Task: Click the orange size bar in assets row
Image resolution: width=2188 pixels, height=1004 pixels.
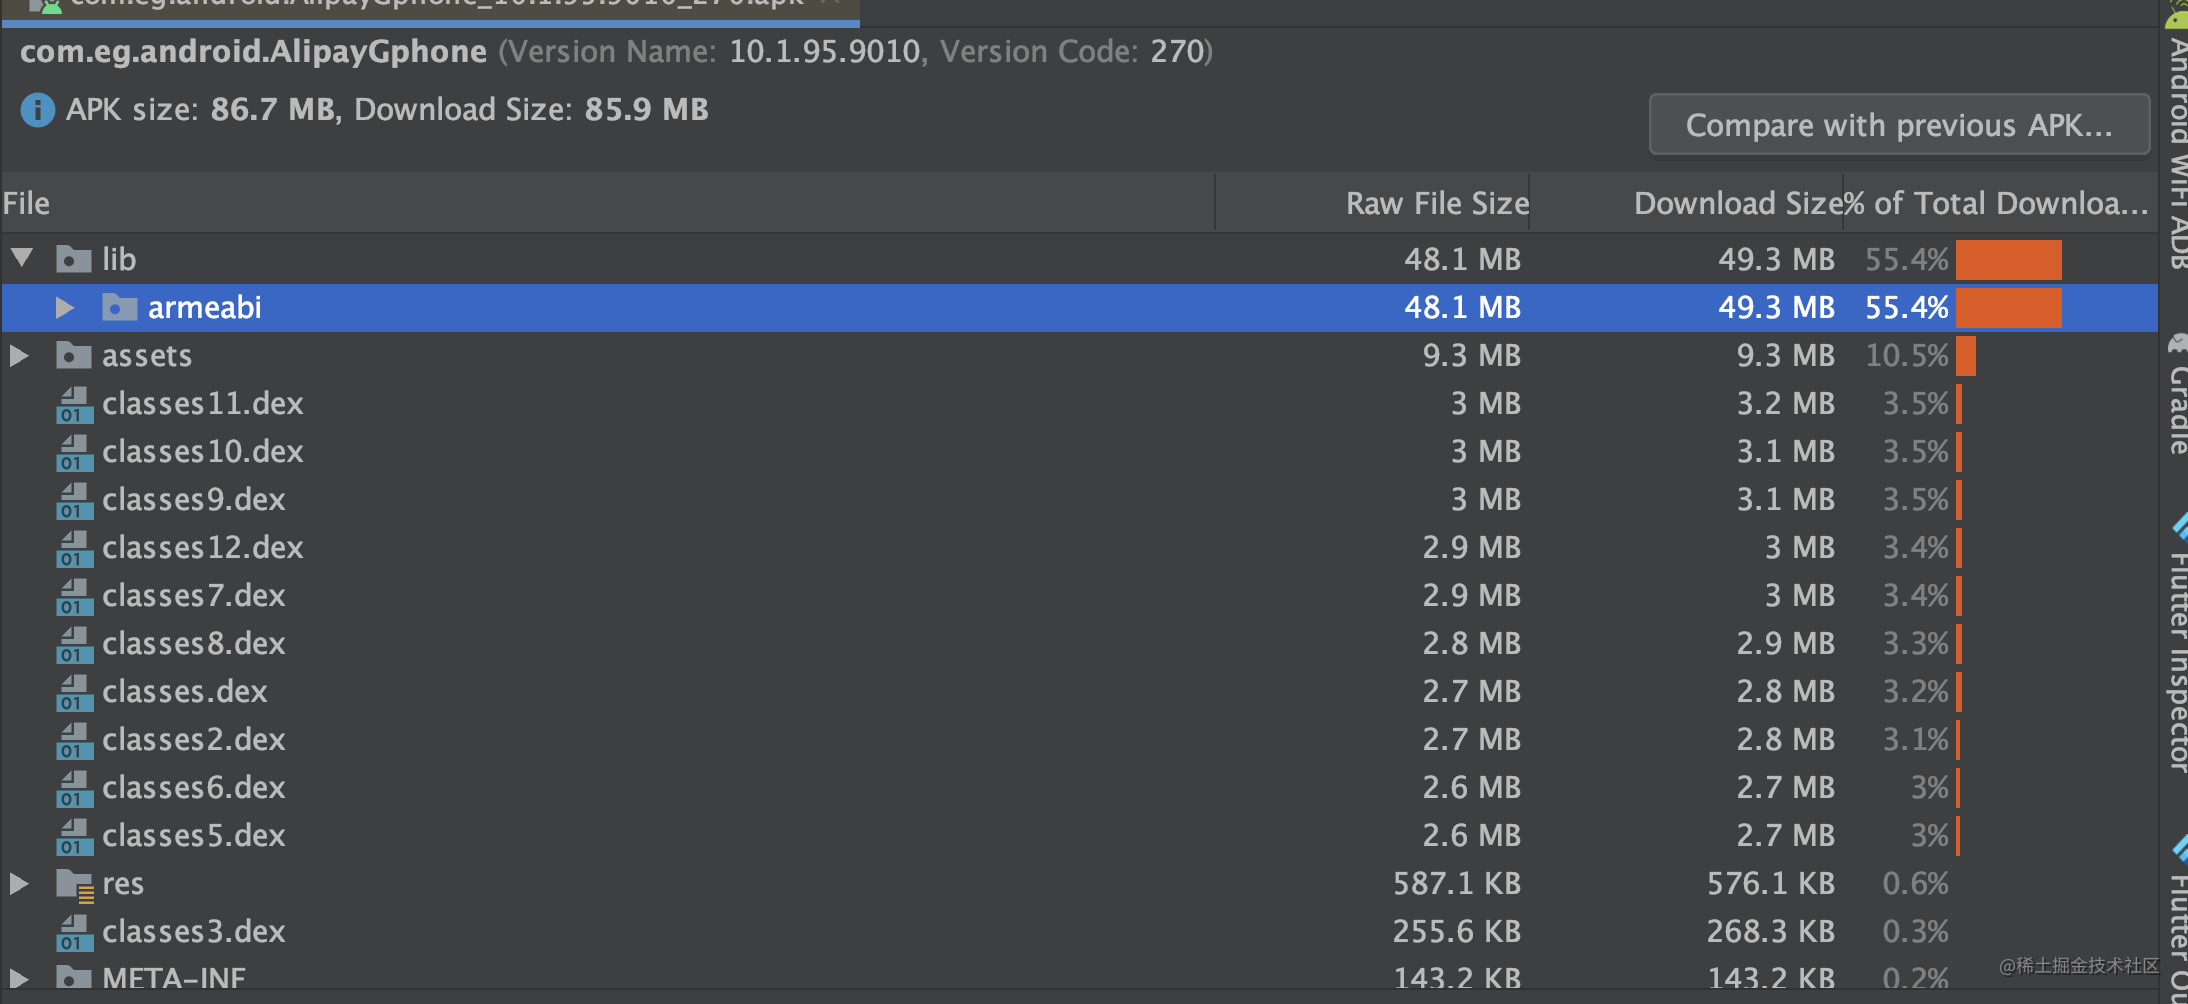Action: 1965,355
